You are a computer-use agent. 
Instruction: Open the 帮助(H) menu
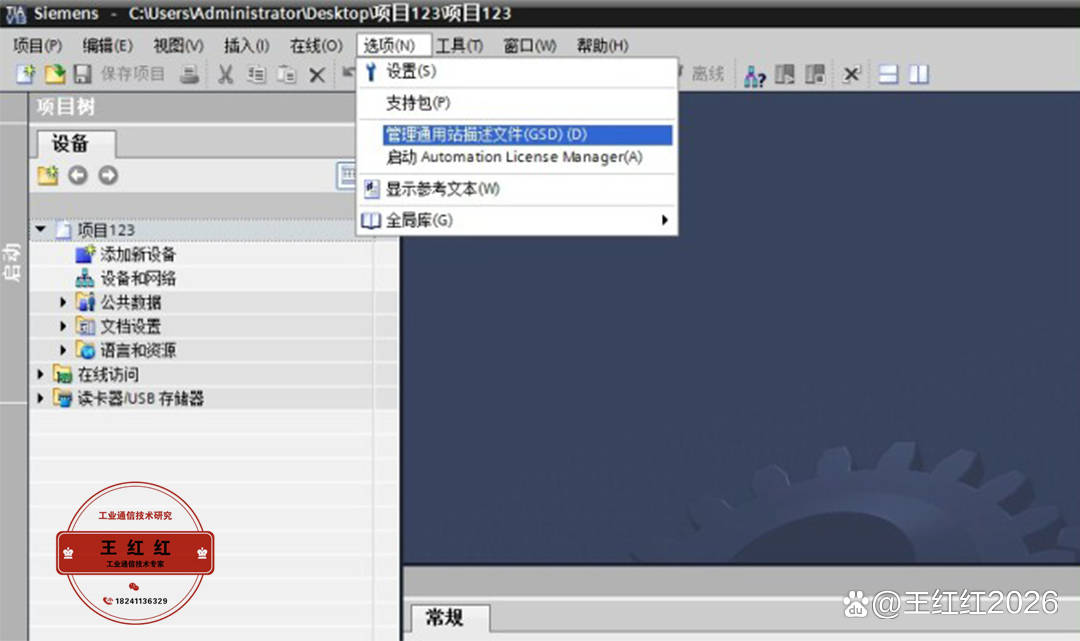[603, 45]
